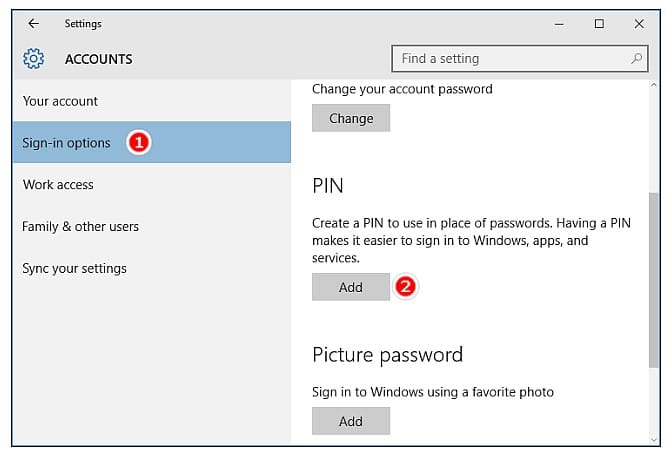This screenshot has height=453, width=666.
Task: Close the Settings window
Action: pyautogui.click(x=639, y=24)
